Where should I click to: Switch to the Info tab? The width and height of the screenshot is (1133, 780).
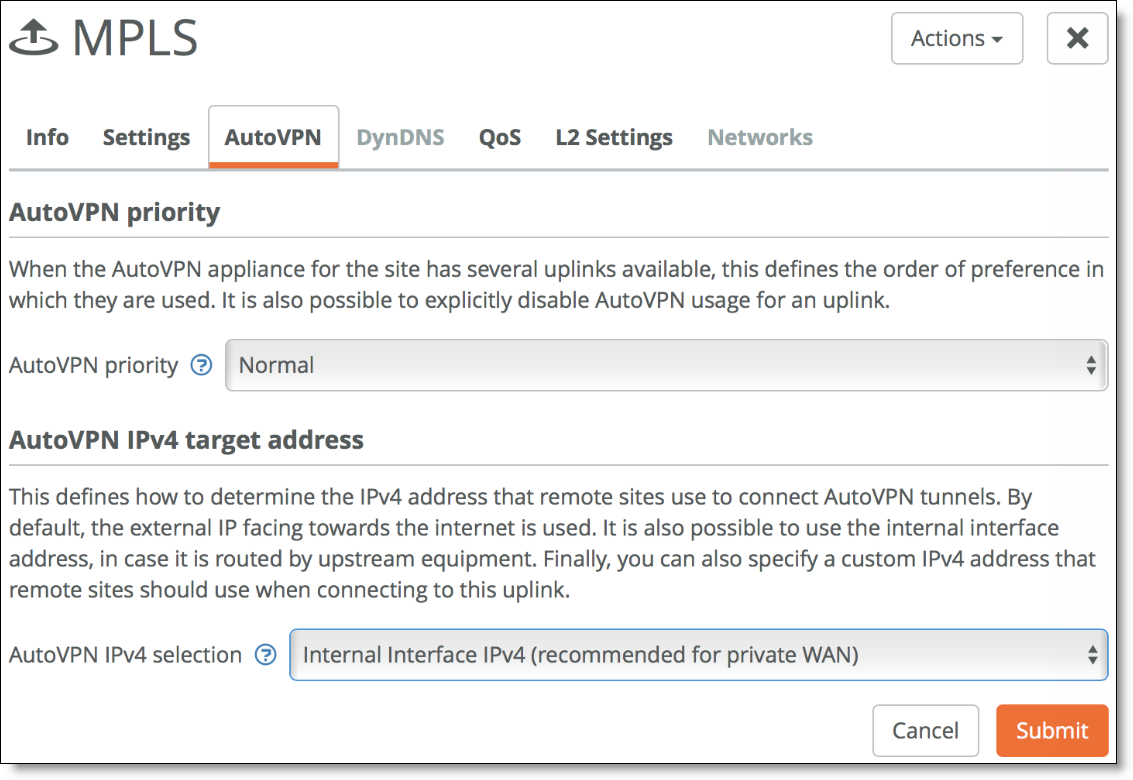(48, 137)
